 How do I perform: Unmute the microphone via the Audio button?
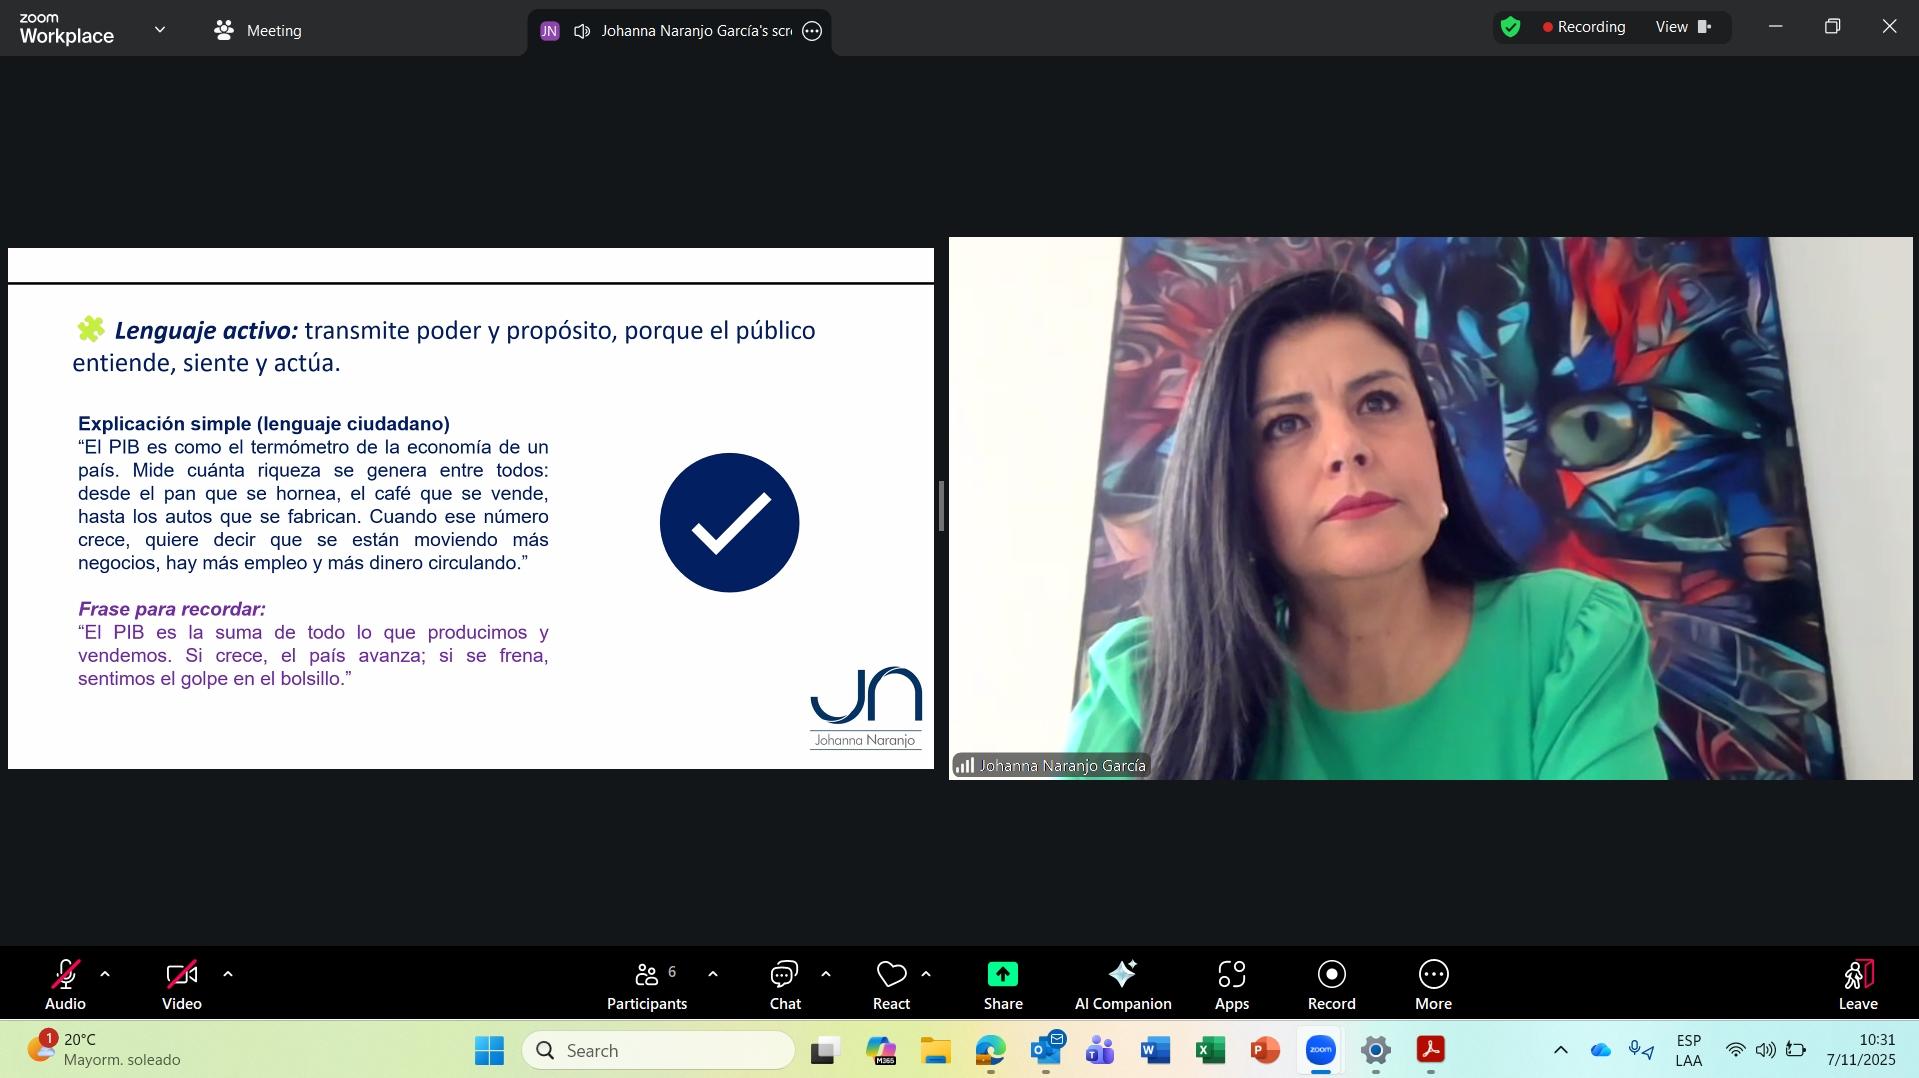tap(66, 985)
